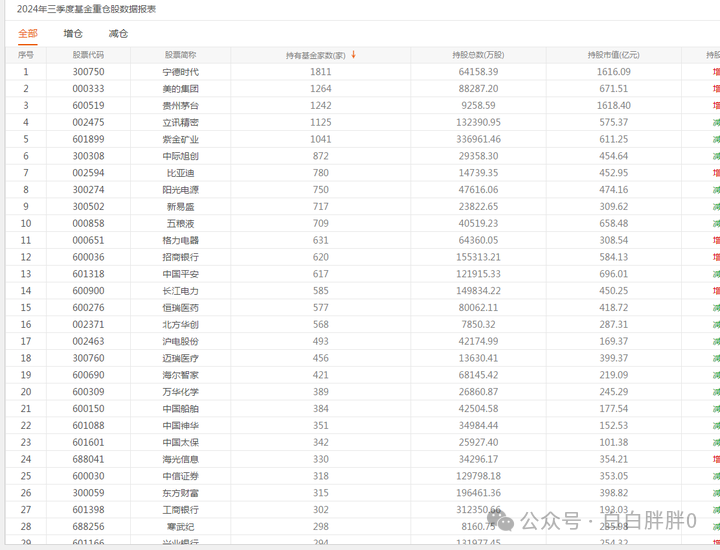The width and height of the screenshot is (720, 550).
Task: Select shares total 336961.46
Action: click(478, 139)
